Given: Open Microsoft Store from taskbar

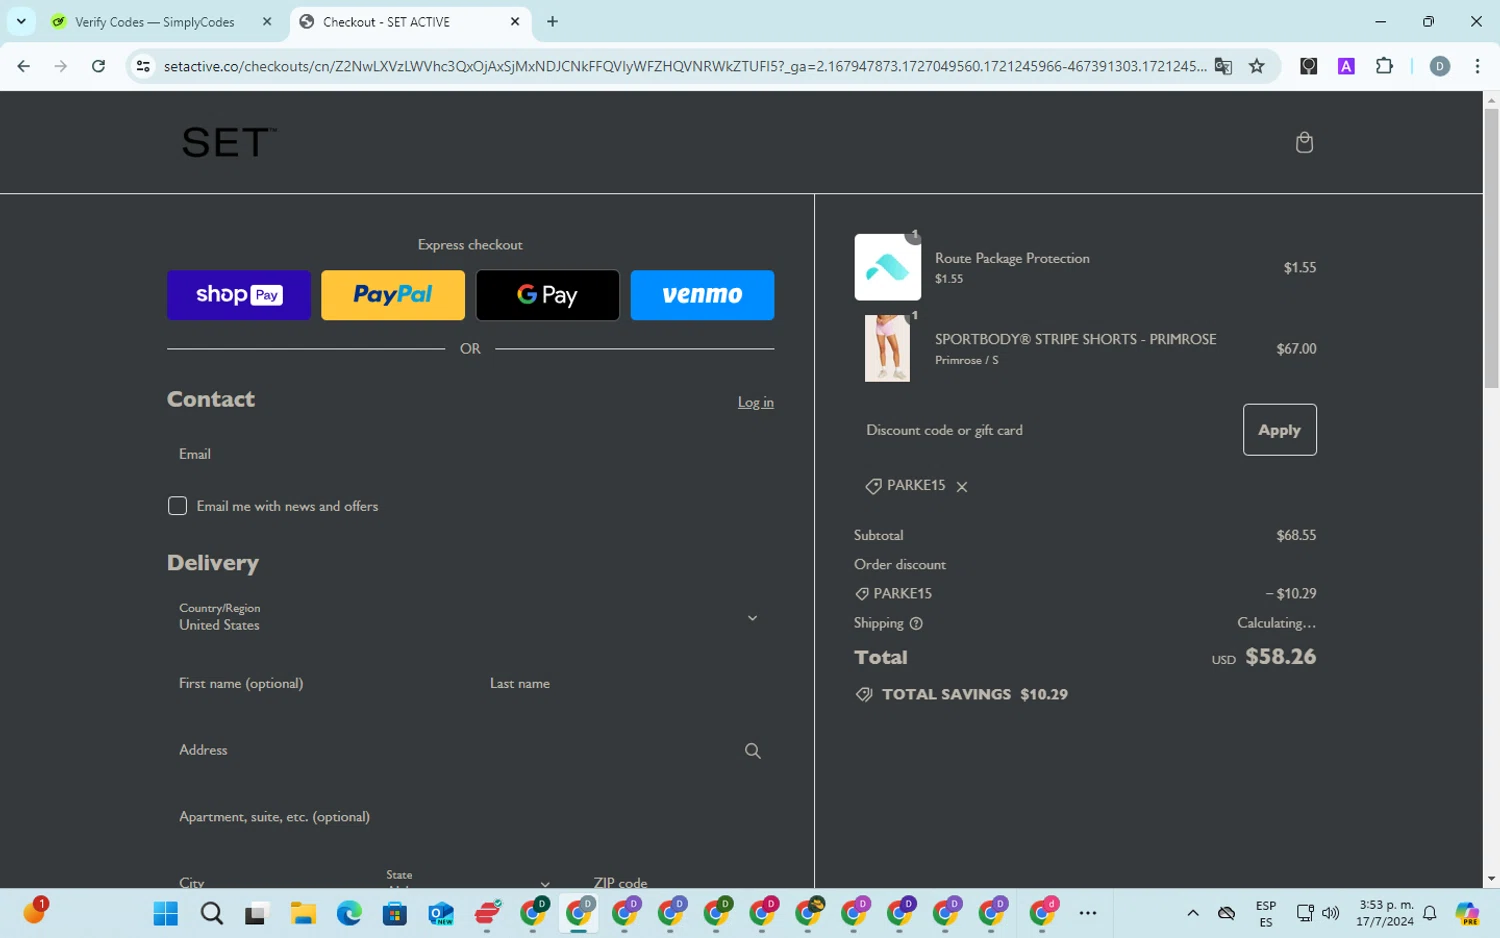Looking at the screenshot, I should [395, 913].
